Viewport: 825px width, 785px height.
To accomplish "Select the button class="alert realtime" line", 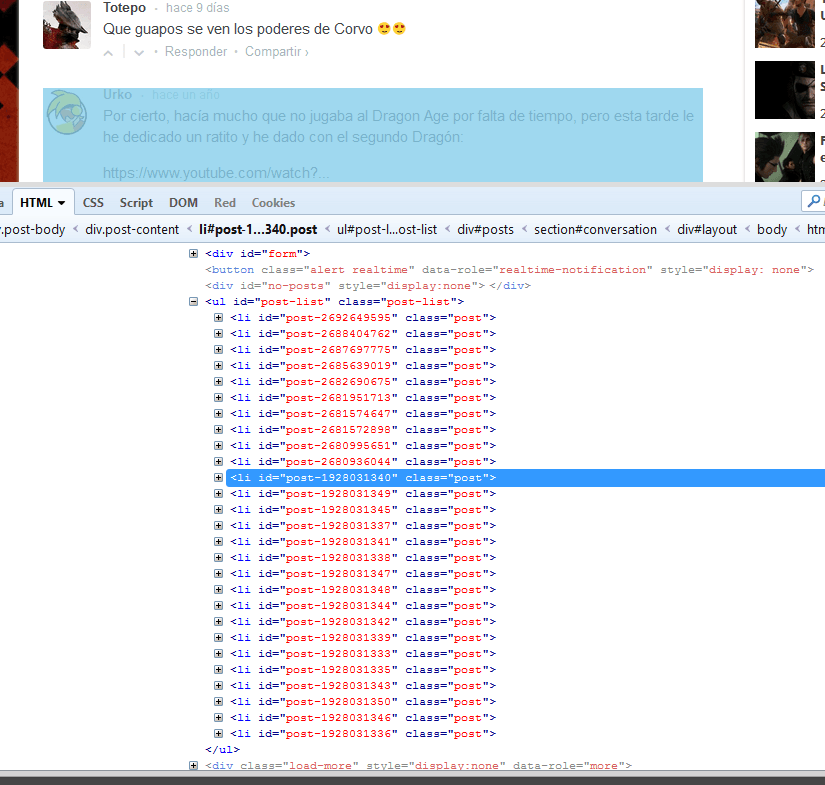I will [509, 269].
